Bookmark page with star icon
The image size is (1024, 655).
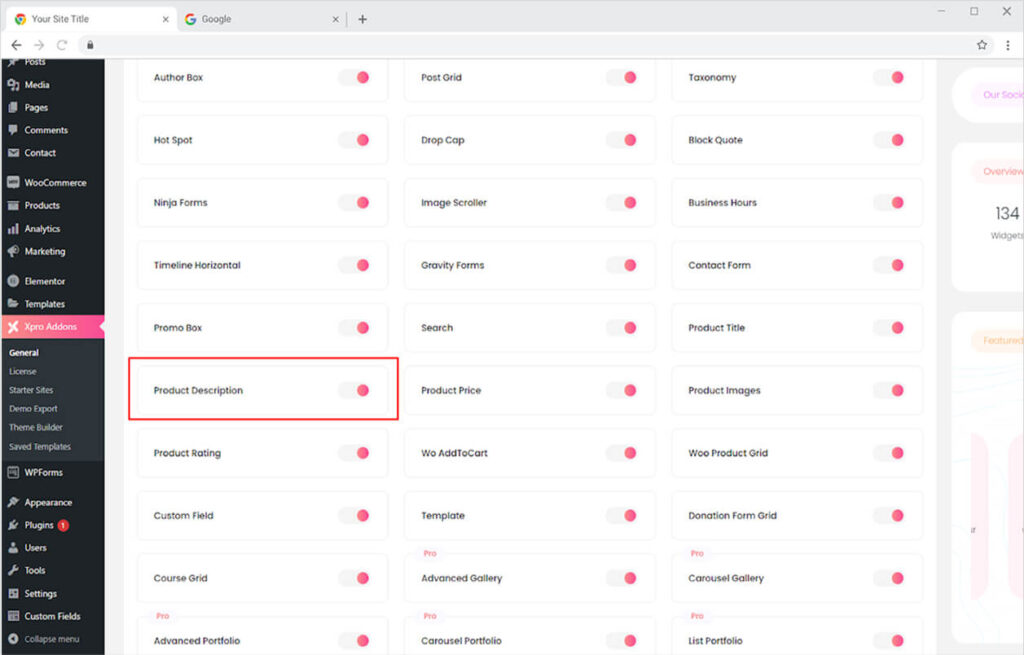[982, 45]
